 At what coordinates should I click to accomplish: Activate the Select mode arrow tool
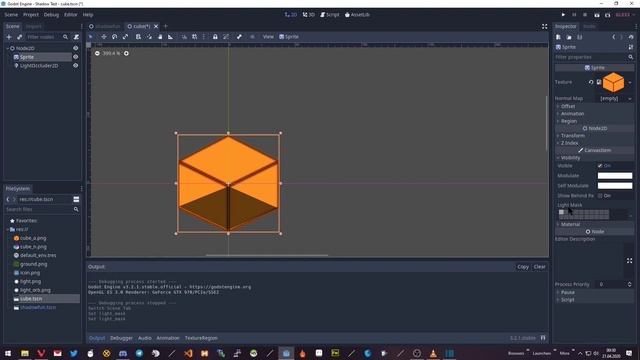pyautogui.click(x=91, y=37)
